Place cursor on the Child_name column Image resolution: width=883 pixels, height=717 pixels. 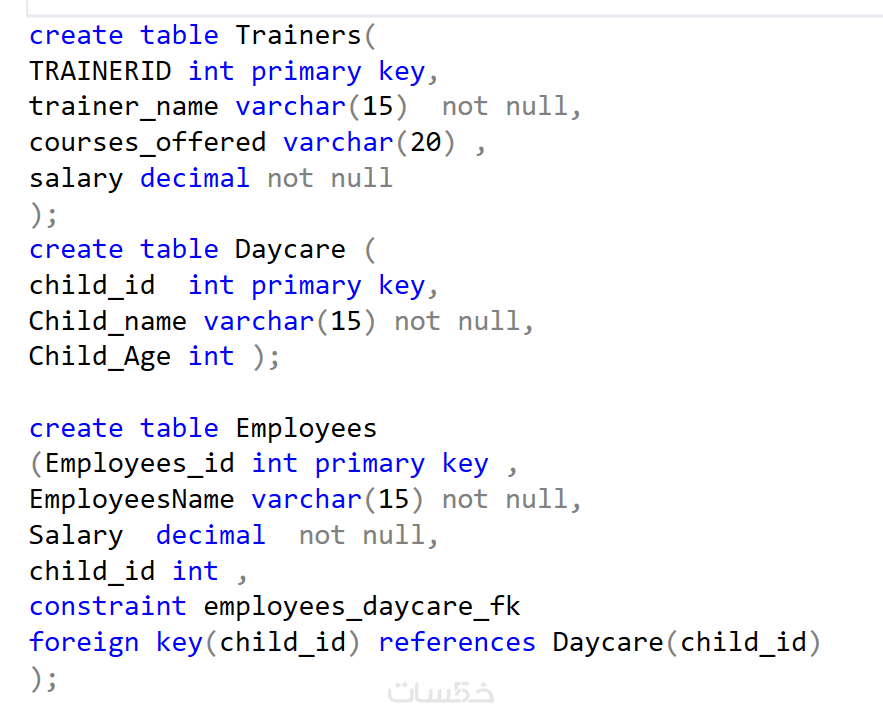(107, 321)
